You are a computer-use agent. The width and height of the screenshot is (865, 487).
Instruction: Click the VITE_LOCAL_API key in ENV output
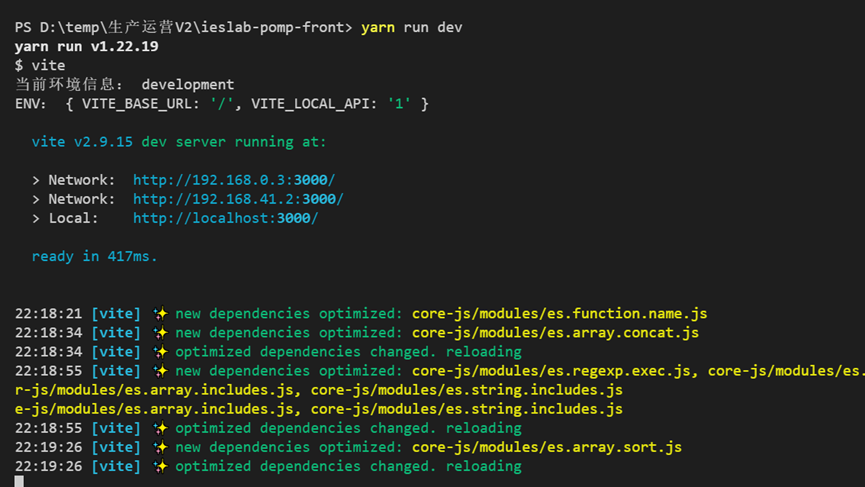pos(314,104)
